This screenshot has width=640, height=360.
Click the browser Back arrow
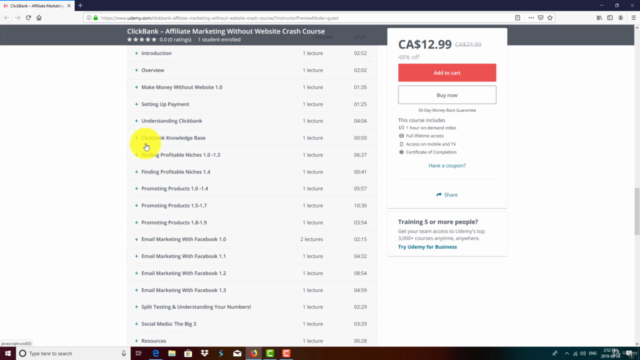point(7,18)
